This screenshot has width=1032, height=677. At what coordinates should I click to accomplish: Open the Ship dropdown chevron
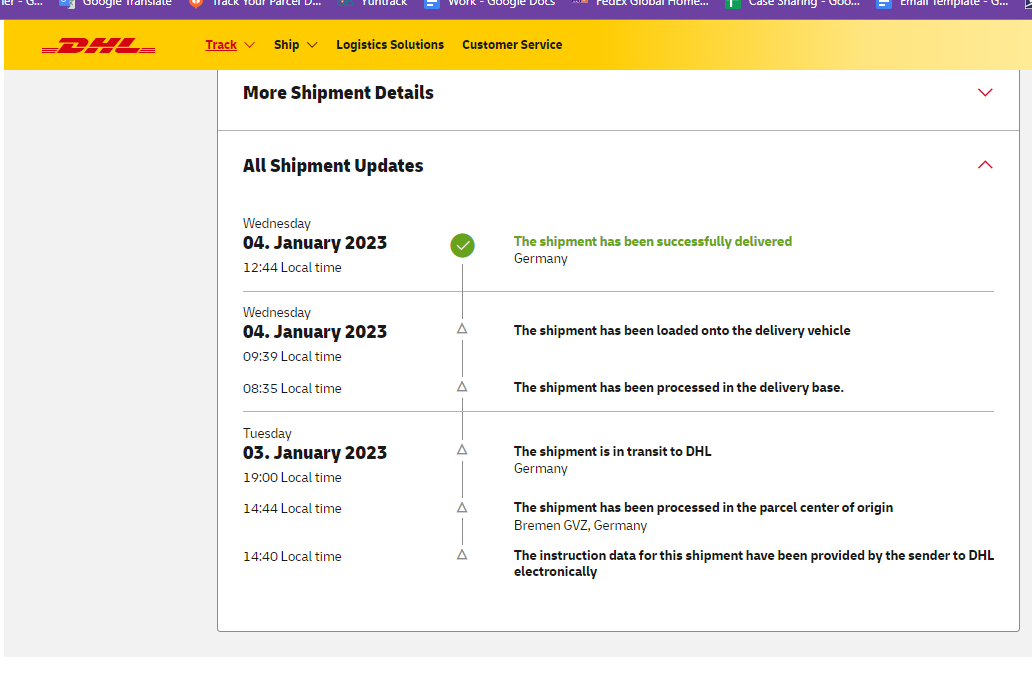click(312, 45)
